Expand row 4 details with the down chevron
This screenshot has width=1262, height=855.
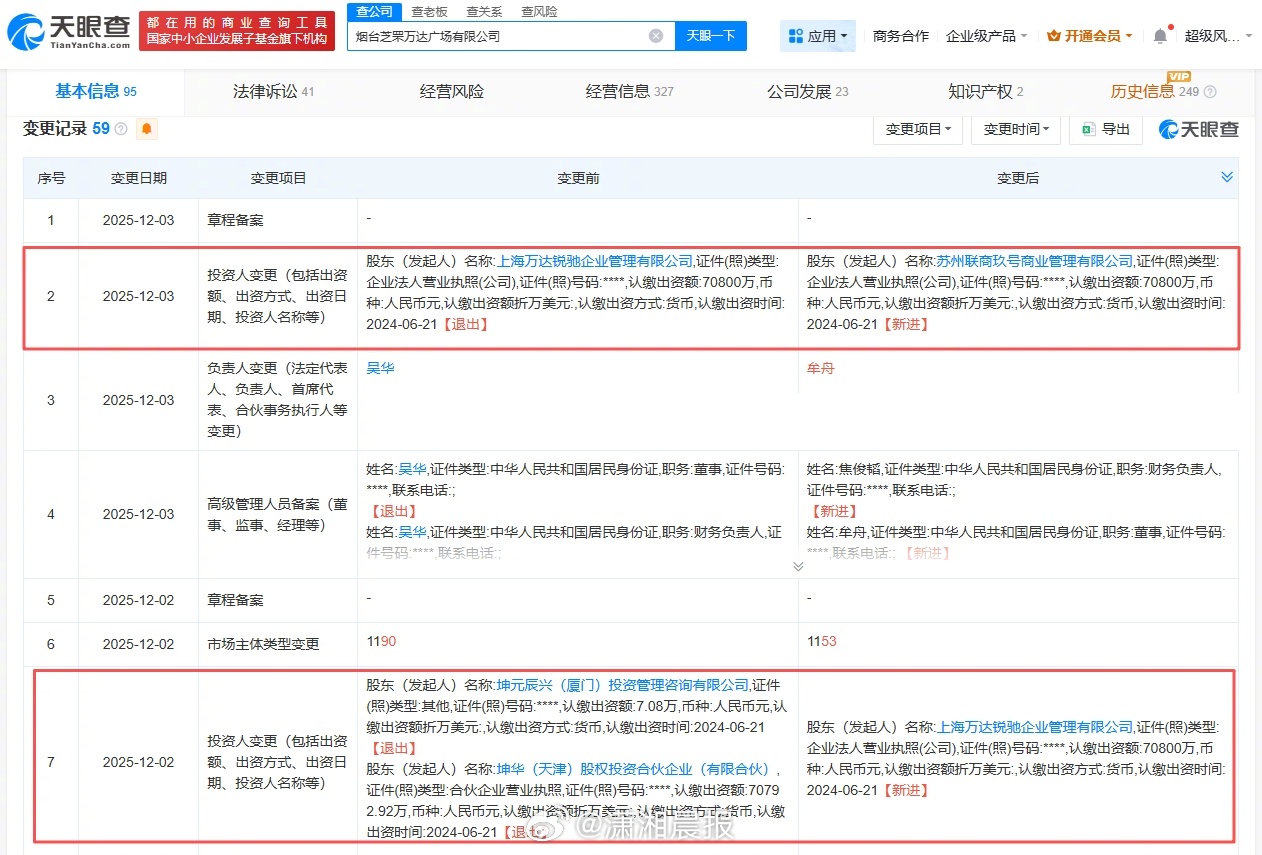798,566
